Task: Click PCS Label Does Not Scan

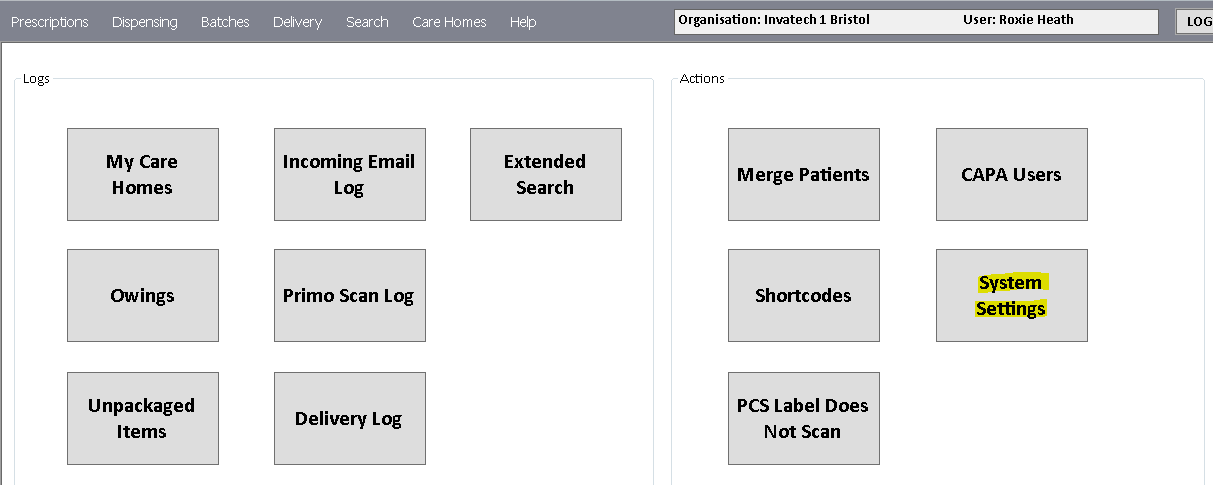Action: click(803, 418)
